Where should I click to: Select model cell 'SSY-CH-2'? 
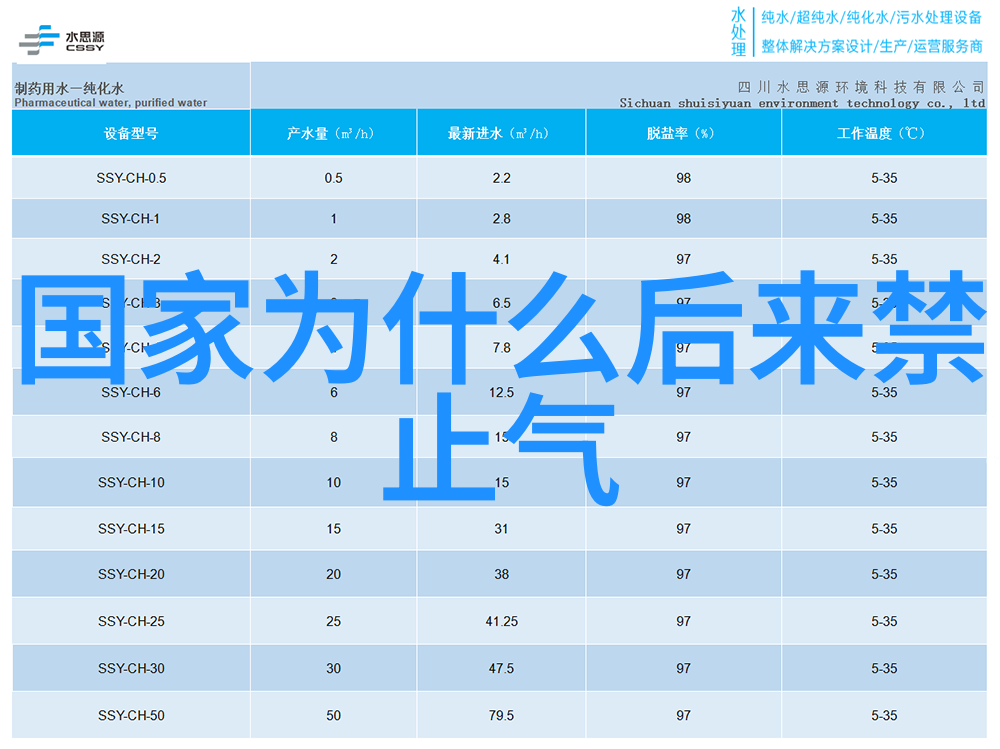131,259
